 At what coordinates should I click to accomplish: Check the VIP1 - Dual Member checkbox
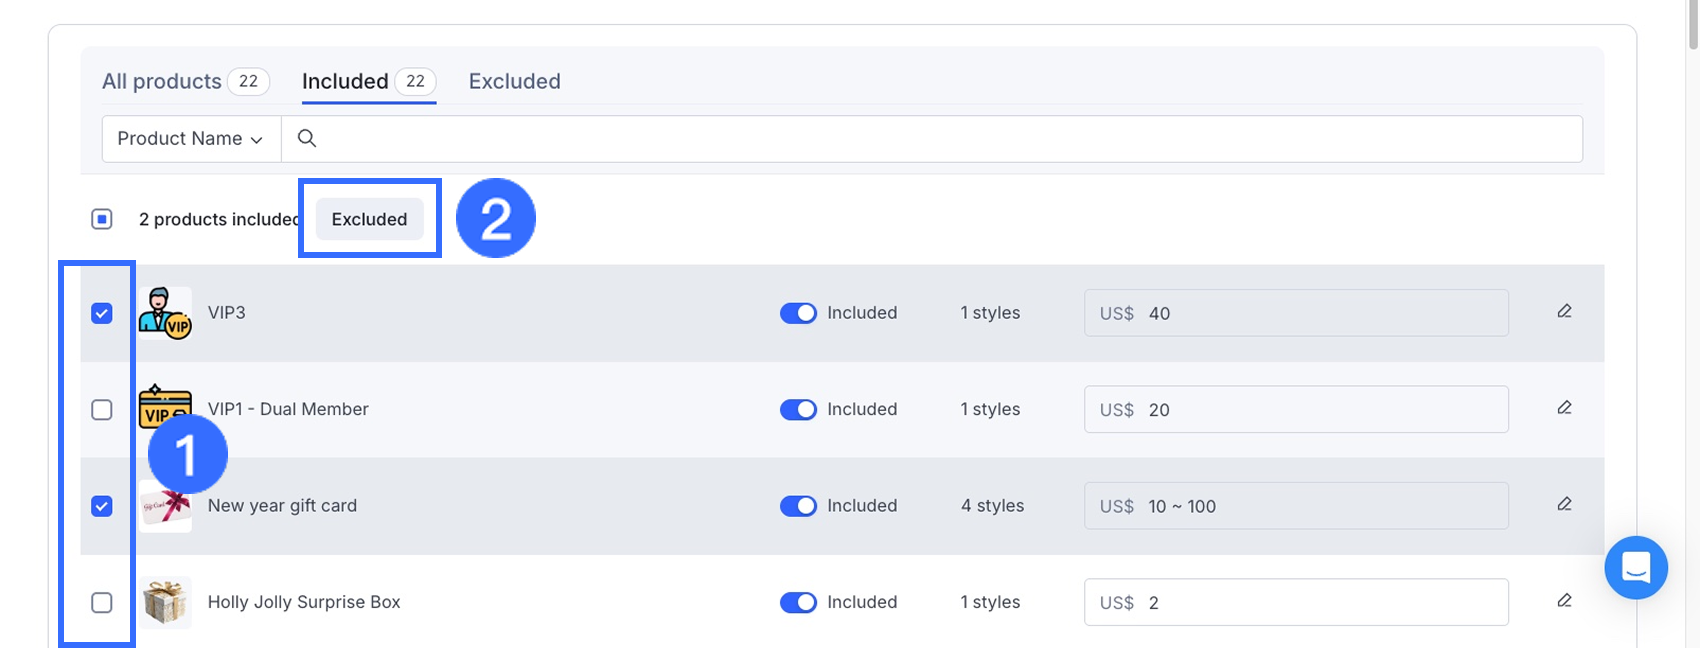click(102, 410)
